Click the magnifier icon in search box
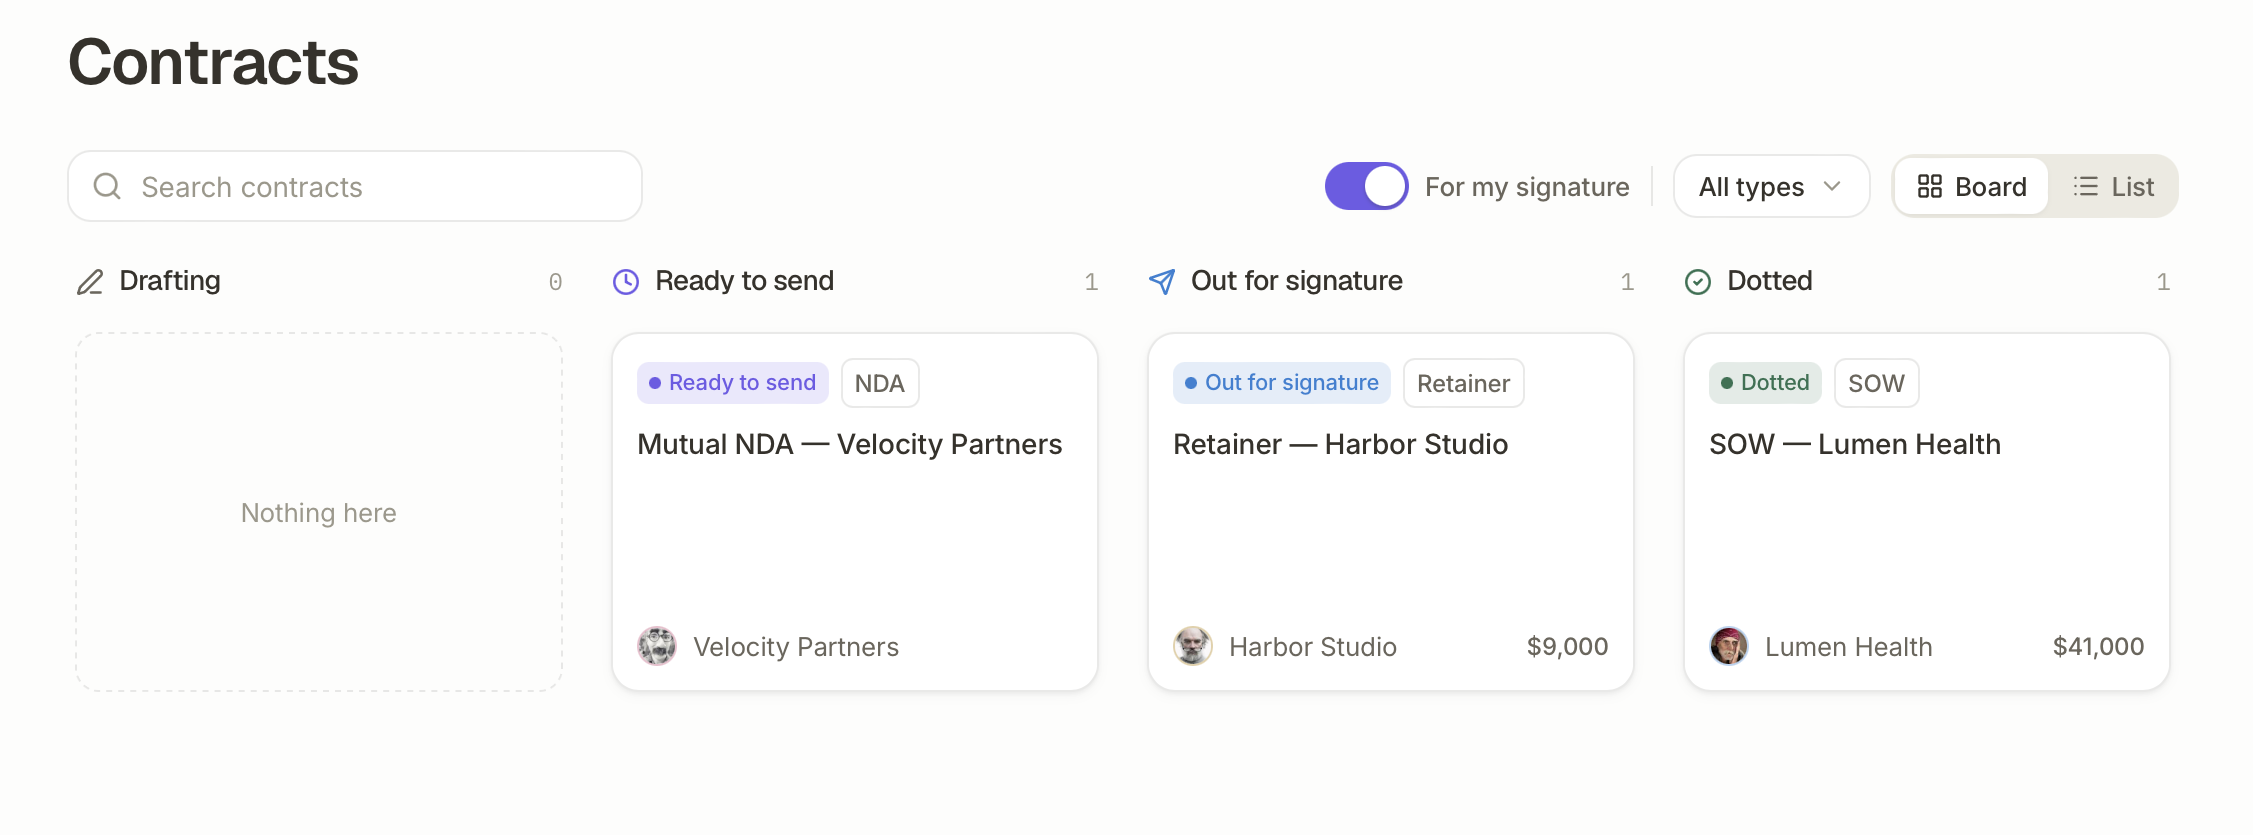 [x=107, y=186]
